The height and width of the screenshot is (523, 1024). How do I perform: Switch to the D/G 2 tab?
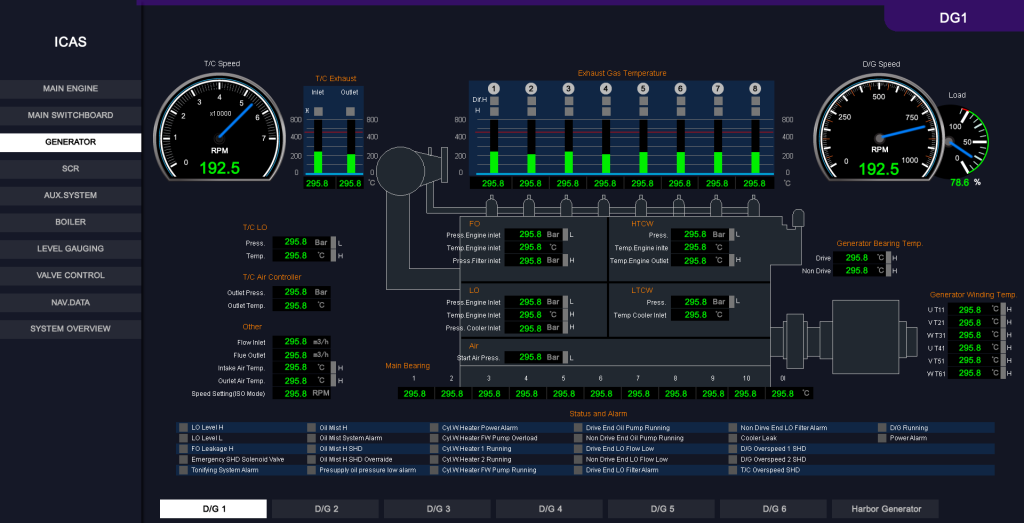click(326, 509)
